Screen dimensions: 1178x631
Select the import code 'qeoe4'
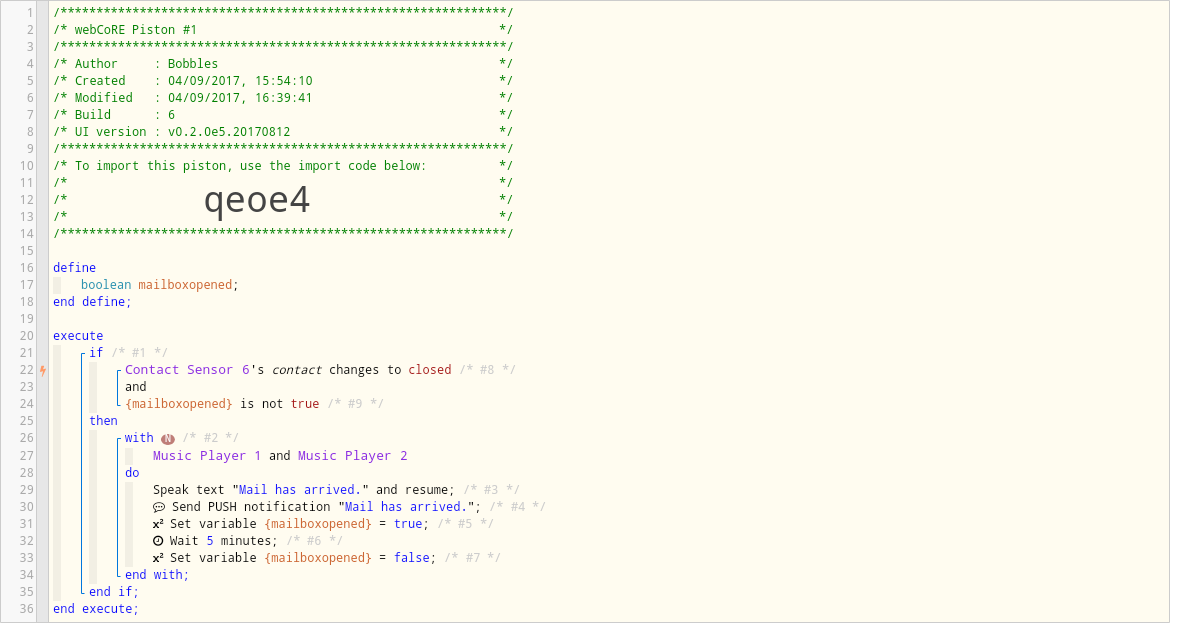point(257,201)
